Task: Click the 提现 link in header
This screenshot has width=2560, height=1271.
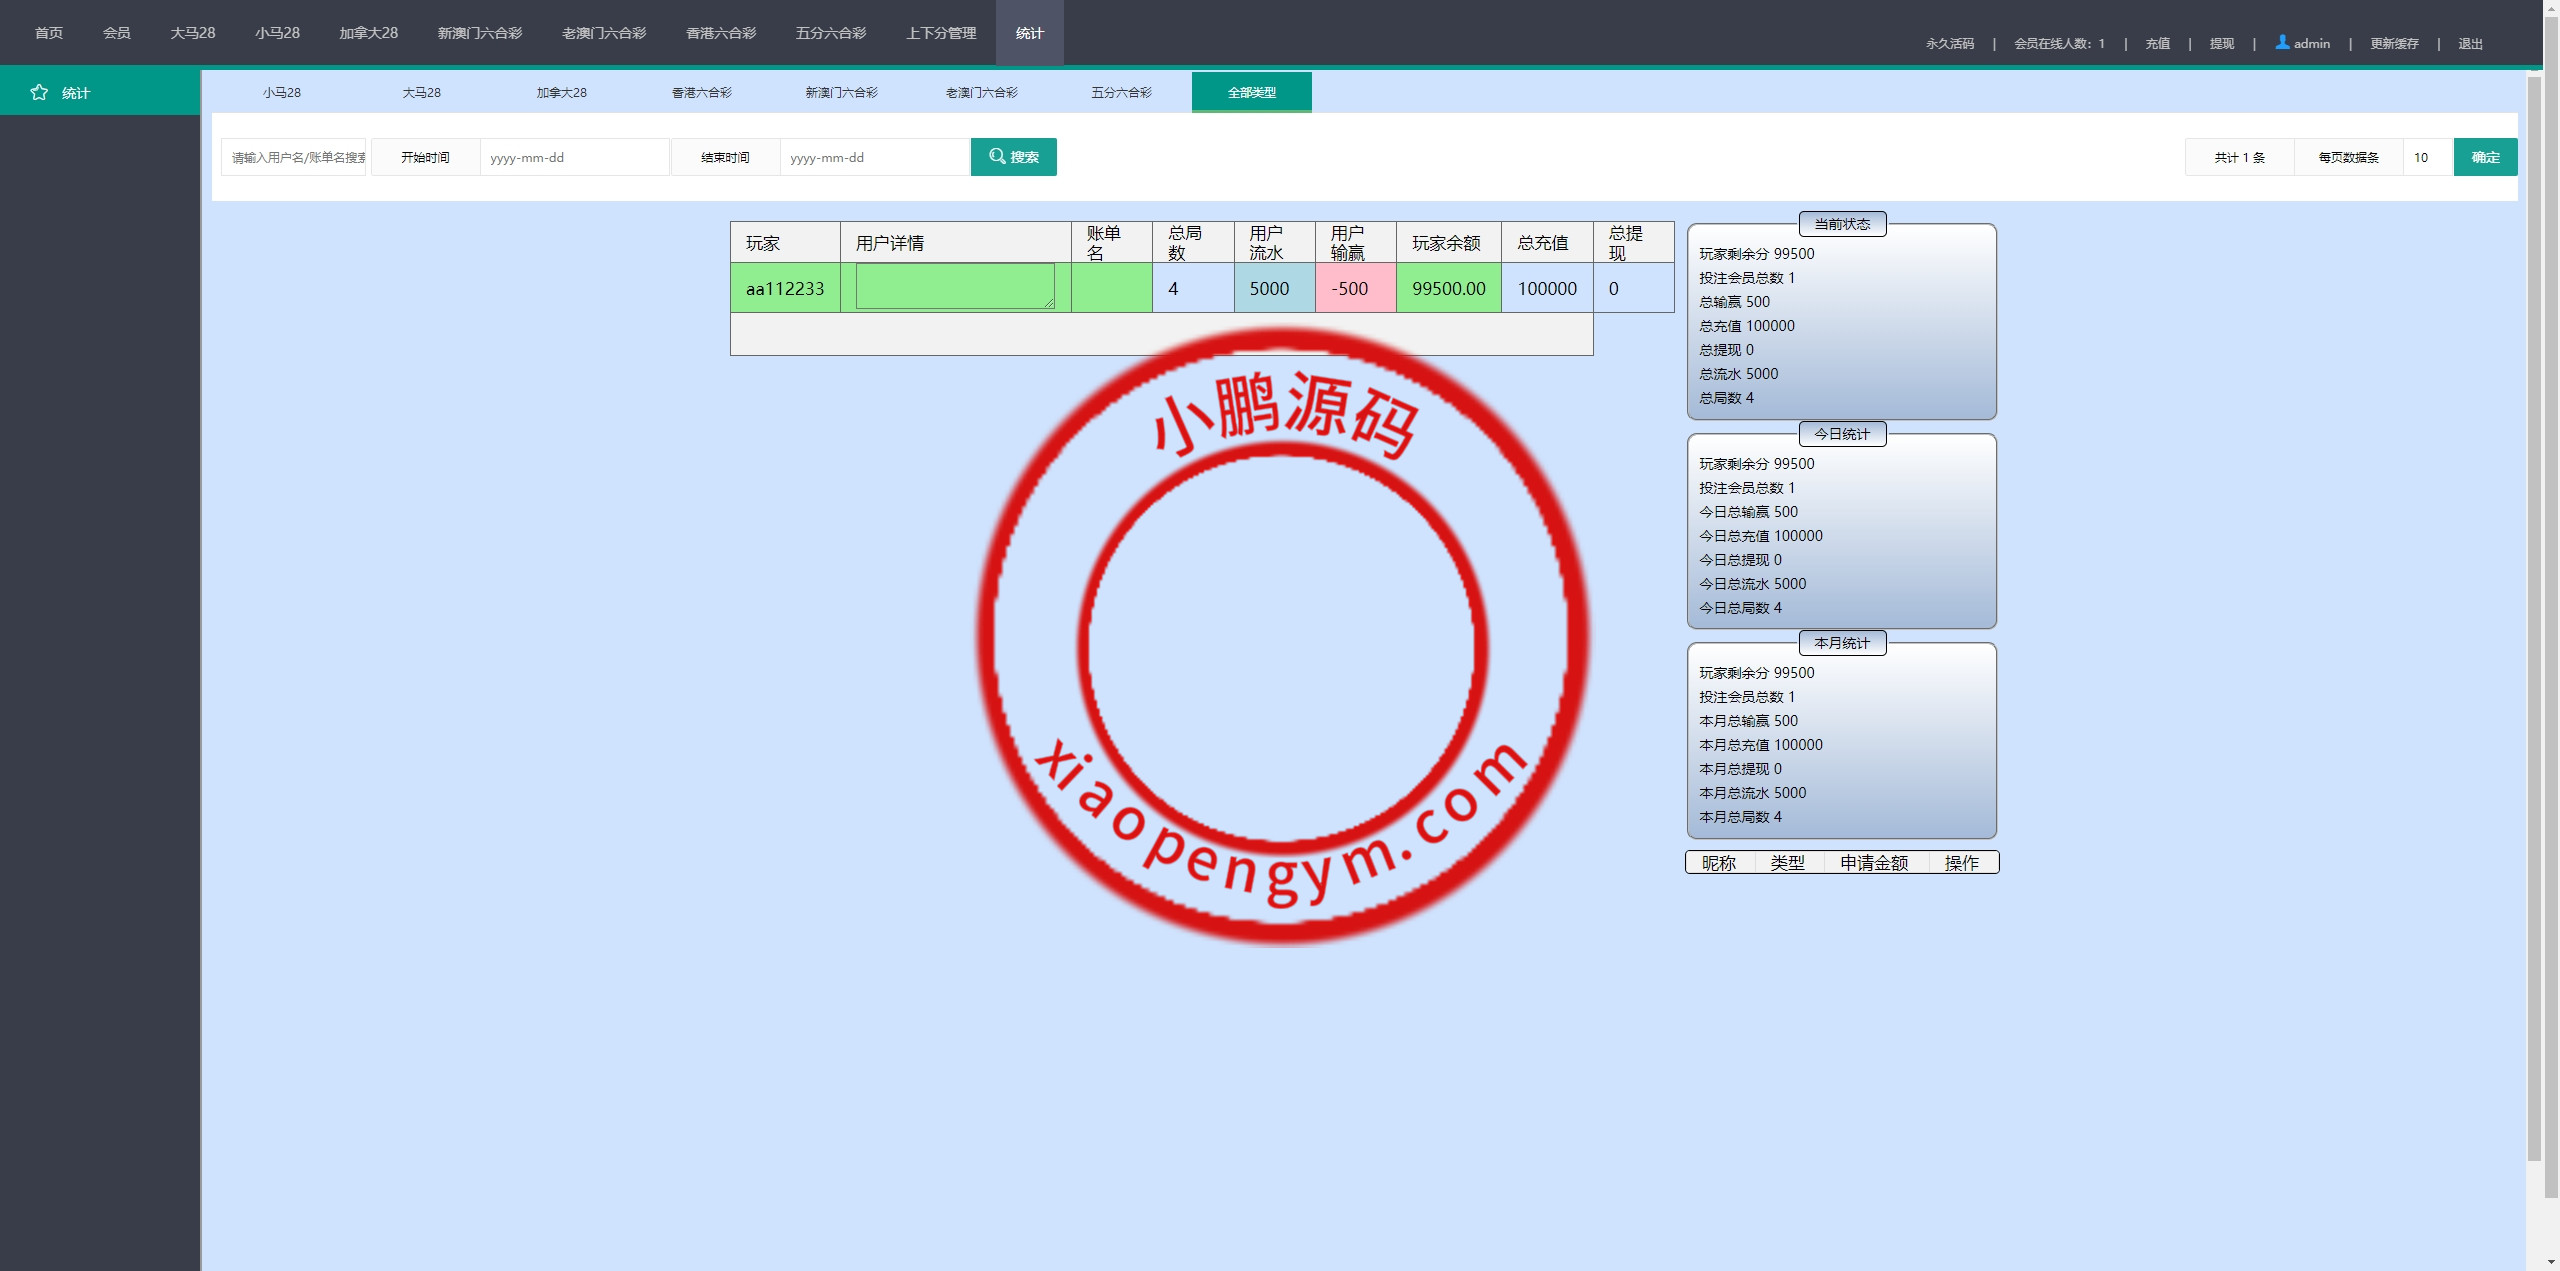Action: click(x=2221, y=43)
